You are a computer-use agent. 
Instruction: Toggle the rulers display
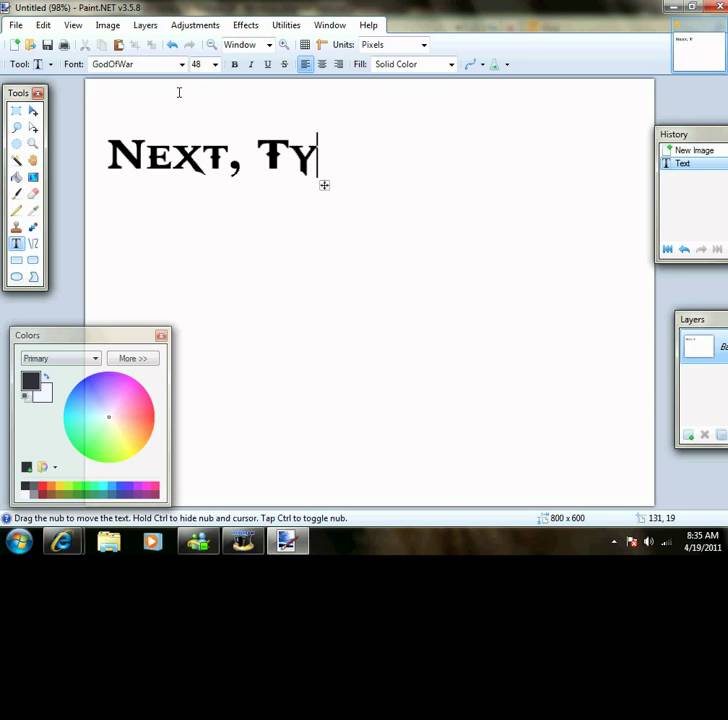point(321,45)
